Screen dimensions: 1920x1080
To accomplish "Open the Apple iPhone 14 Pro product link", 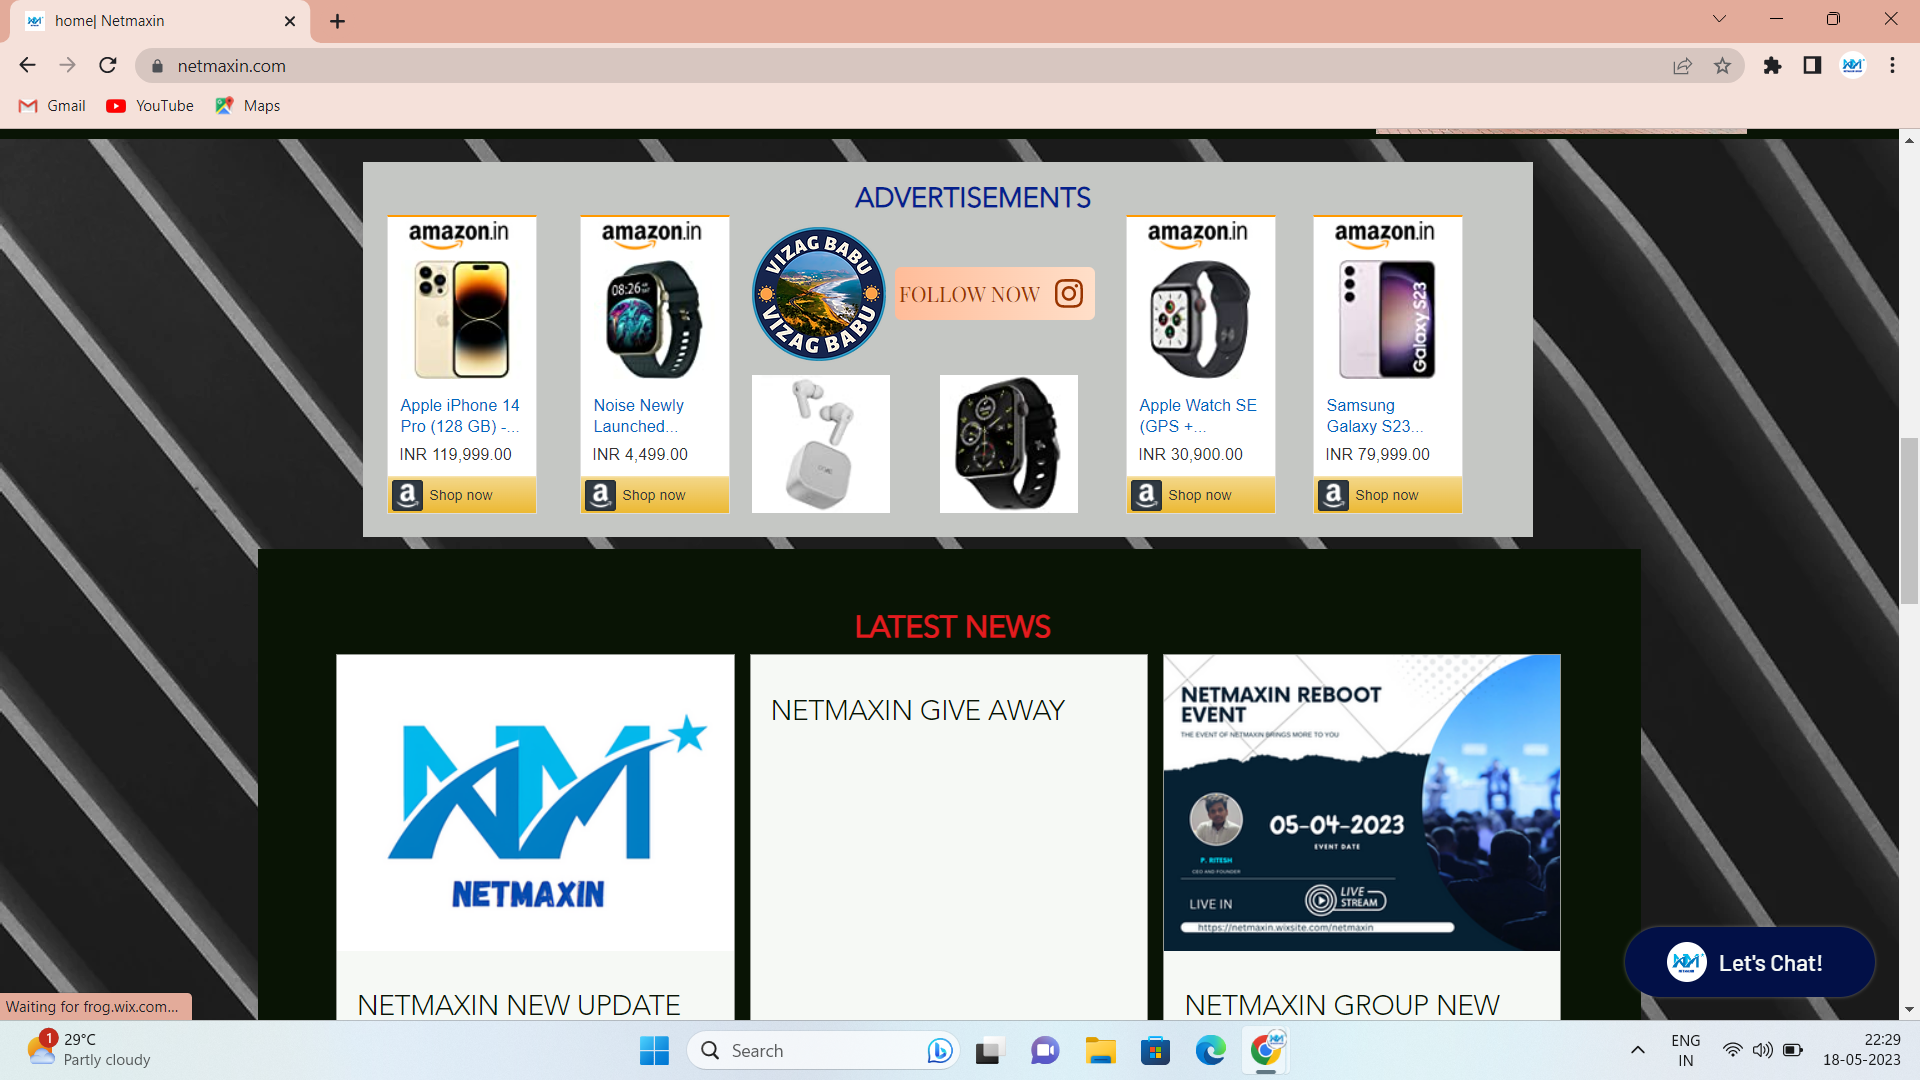I will [x=459, y=416].
